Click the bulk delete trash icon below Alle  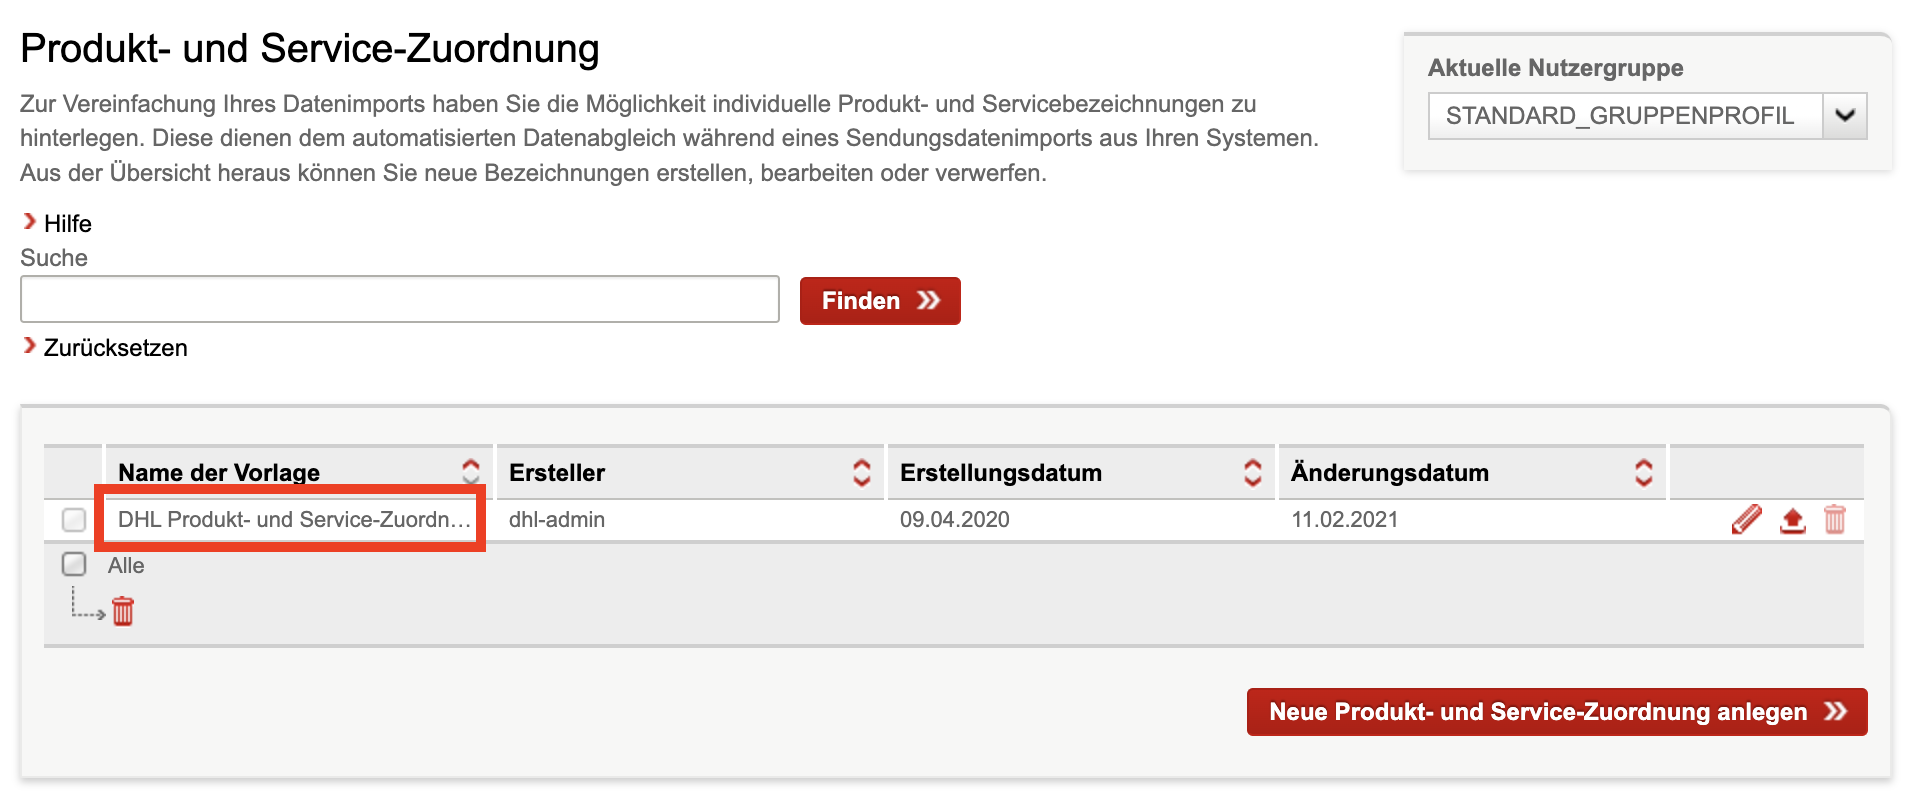click(x=123, y=611)
